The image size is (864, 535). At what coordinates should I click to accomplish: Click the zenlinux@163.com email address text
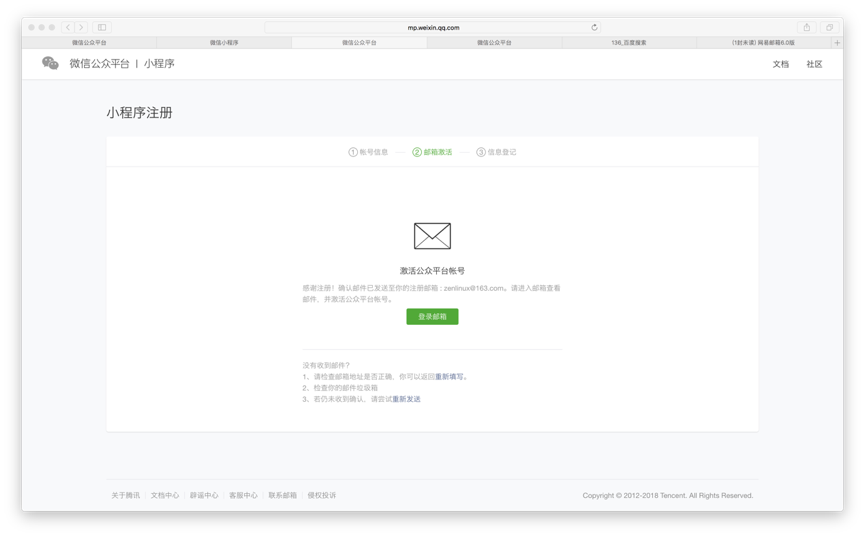pos(474,288)
